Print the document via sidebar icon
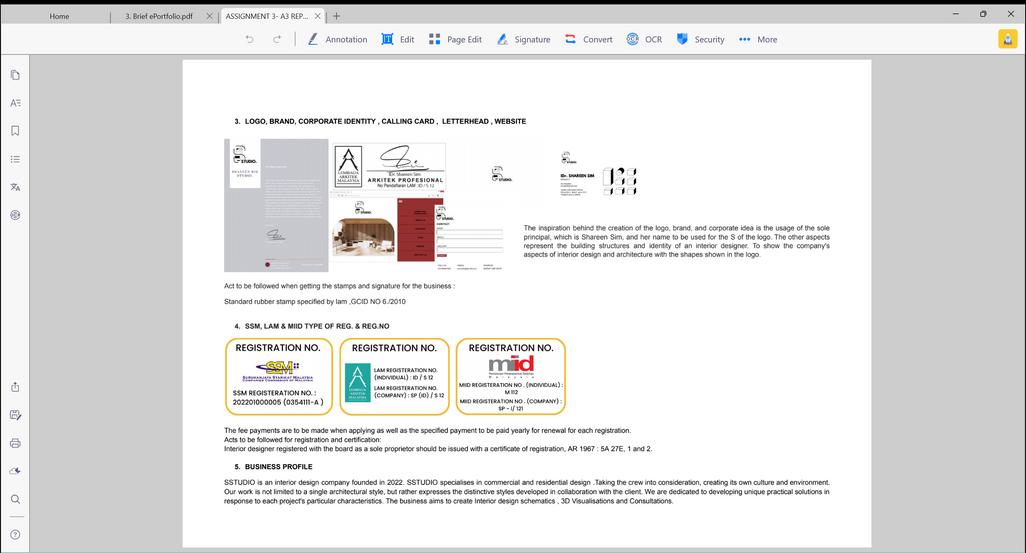 [x=15, y=443]
